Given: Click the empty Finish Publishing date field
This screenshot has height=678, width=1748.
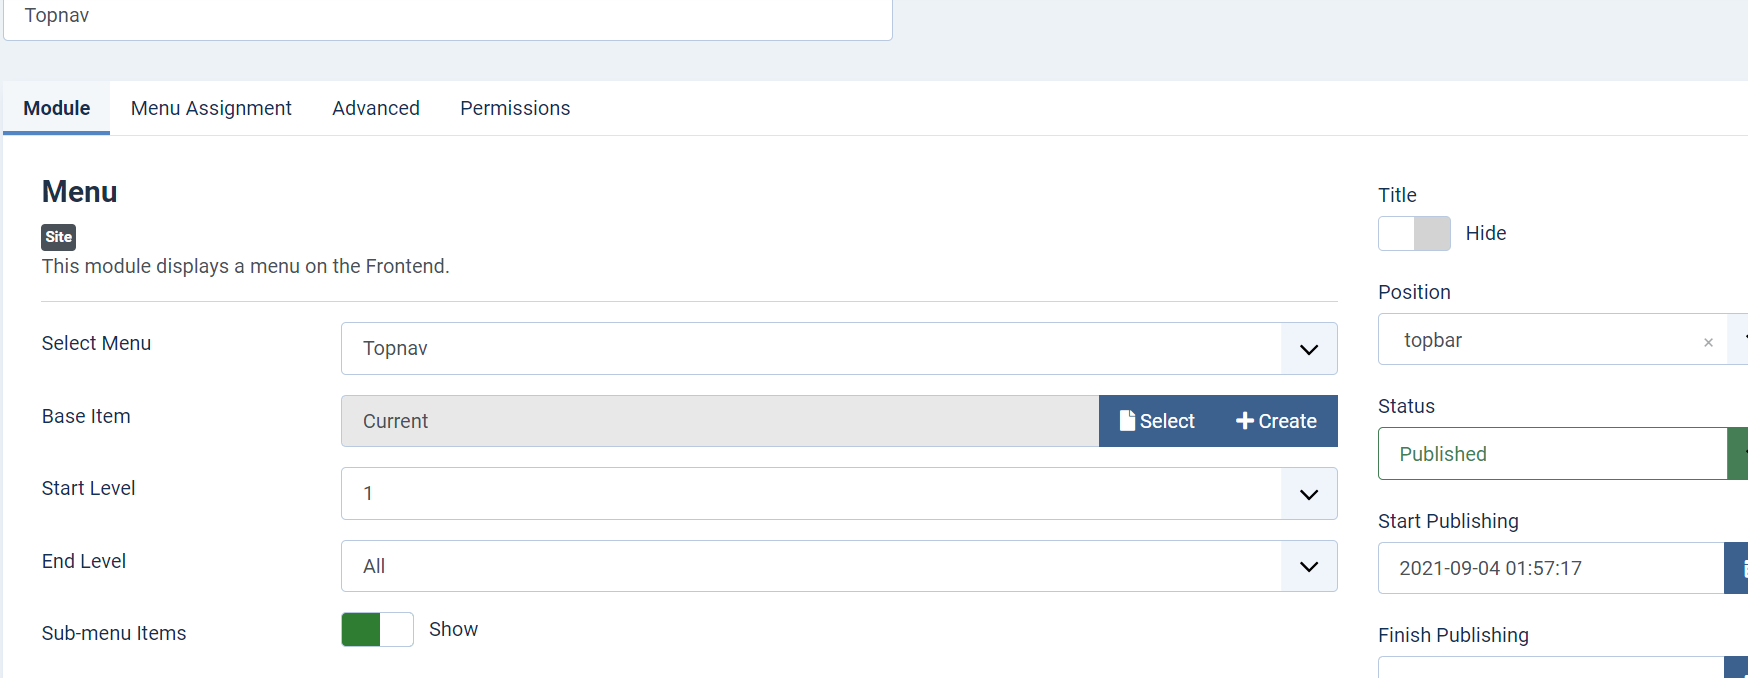Looking at the screenshot, I should pyautogui.click(x=1550, y=668).
